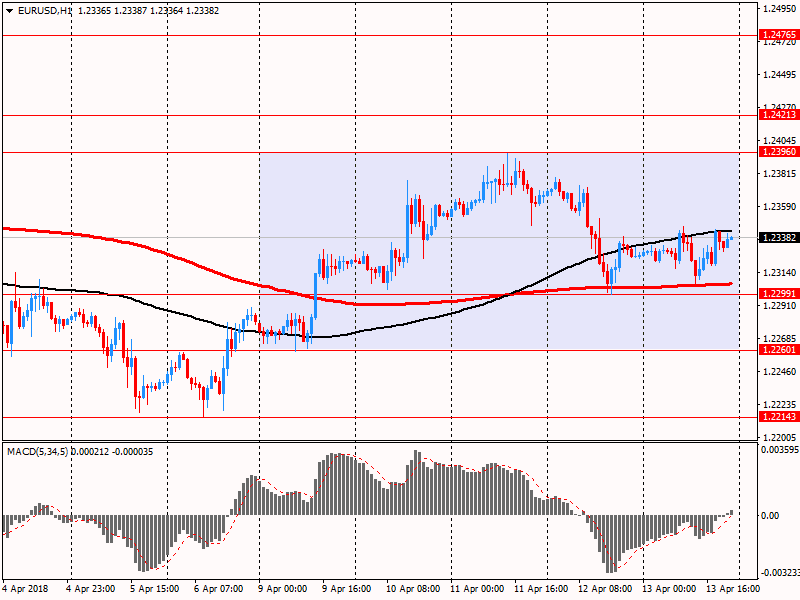Select the red 1.24213 level price tag
800x600 pixels.
(x=778, y=115)
